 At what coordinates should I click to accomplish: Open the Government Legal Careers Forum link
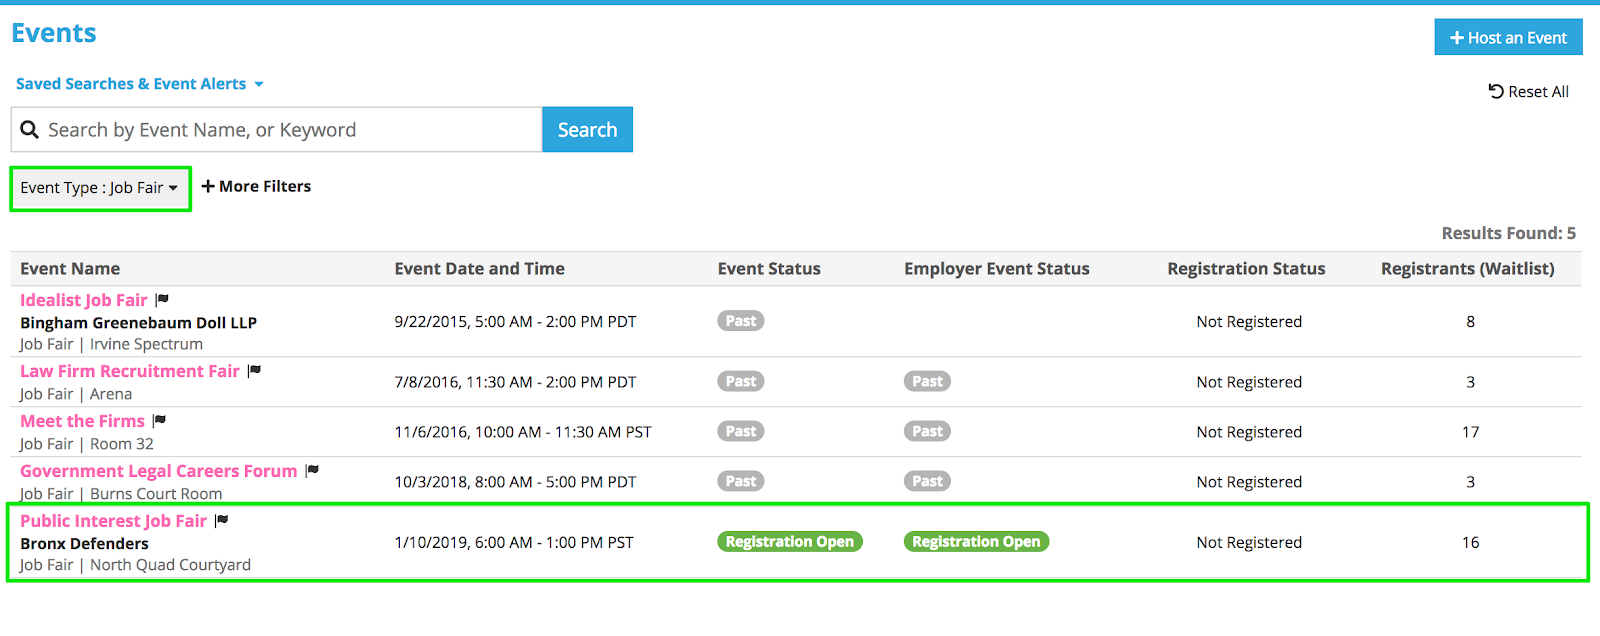[158, 471]
